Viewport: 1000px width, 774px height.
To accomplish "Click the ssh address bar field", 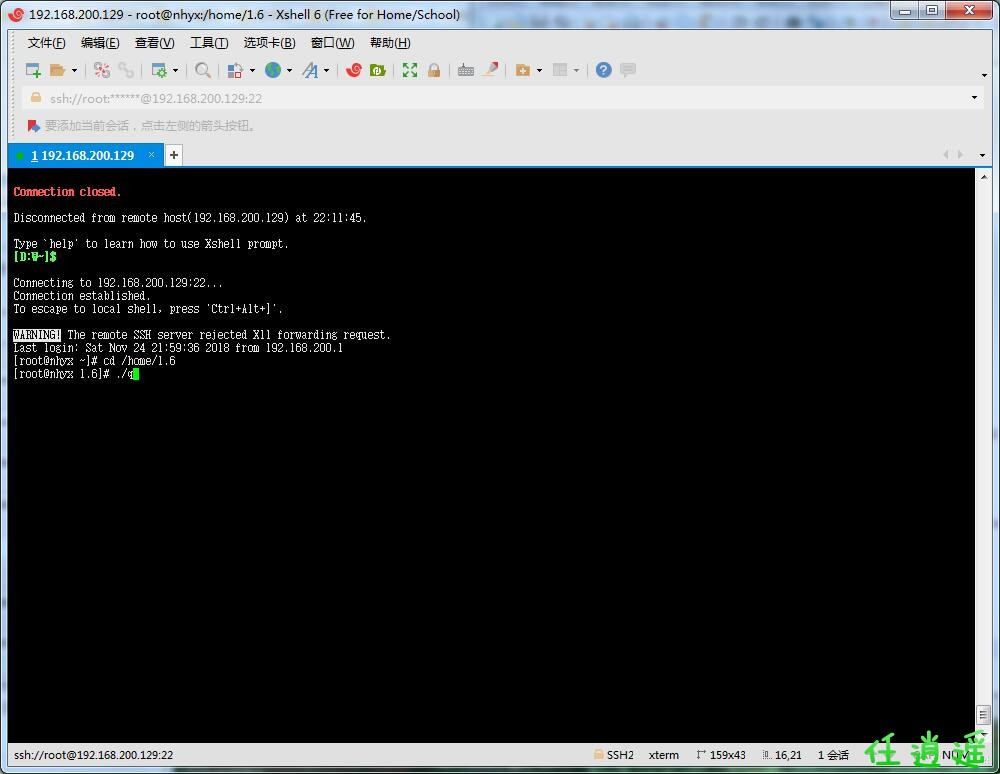I will tap(504, 98).
